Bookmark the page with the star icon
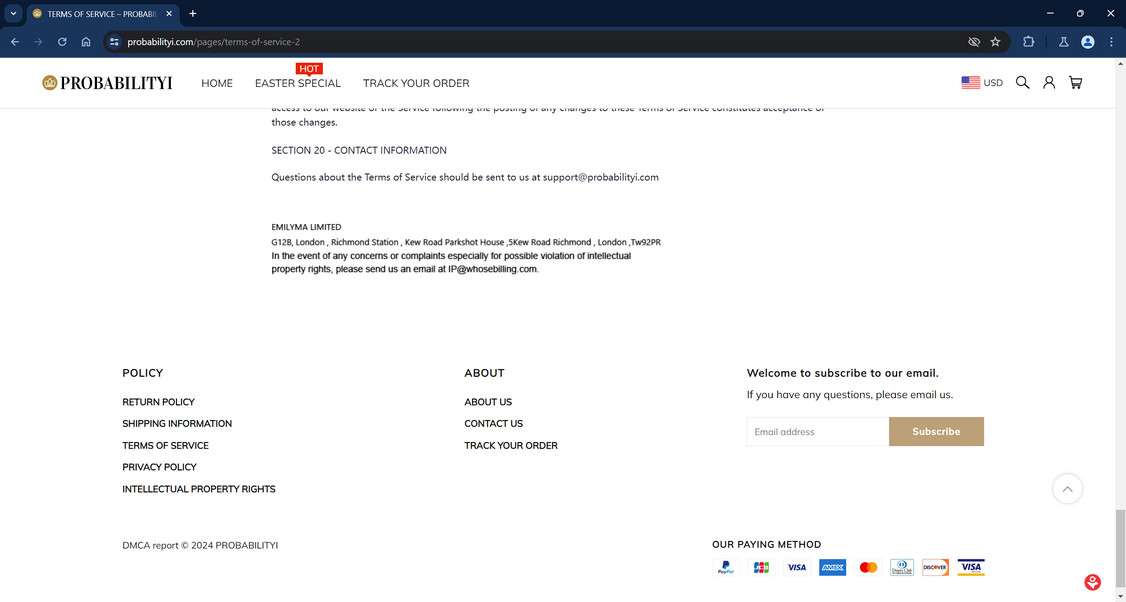The width and height of the screenshot is (1126, 602). click(995, 41)
